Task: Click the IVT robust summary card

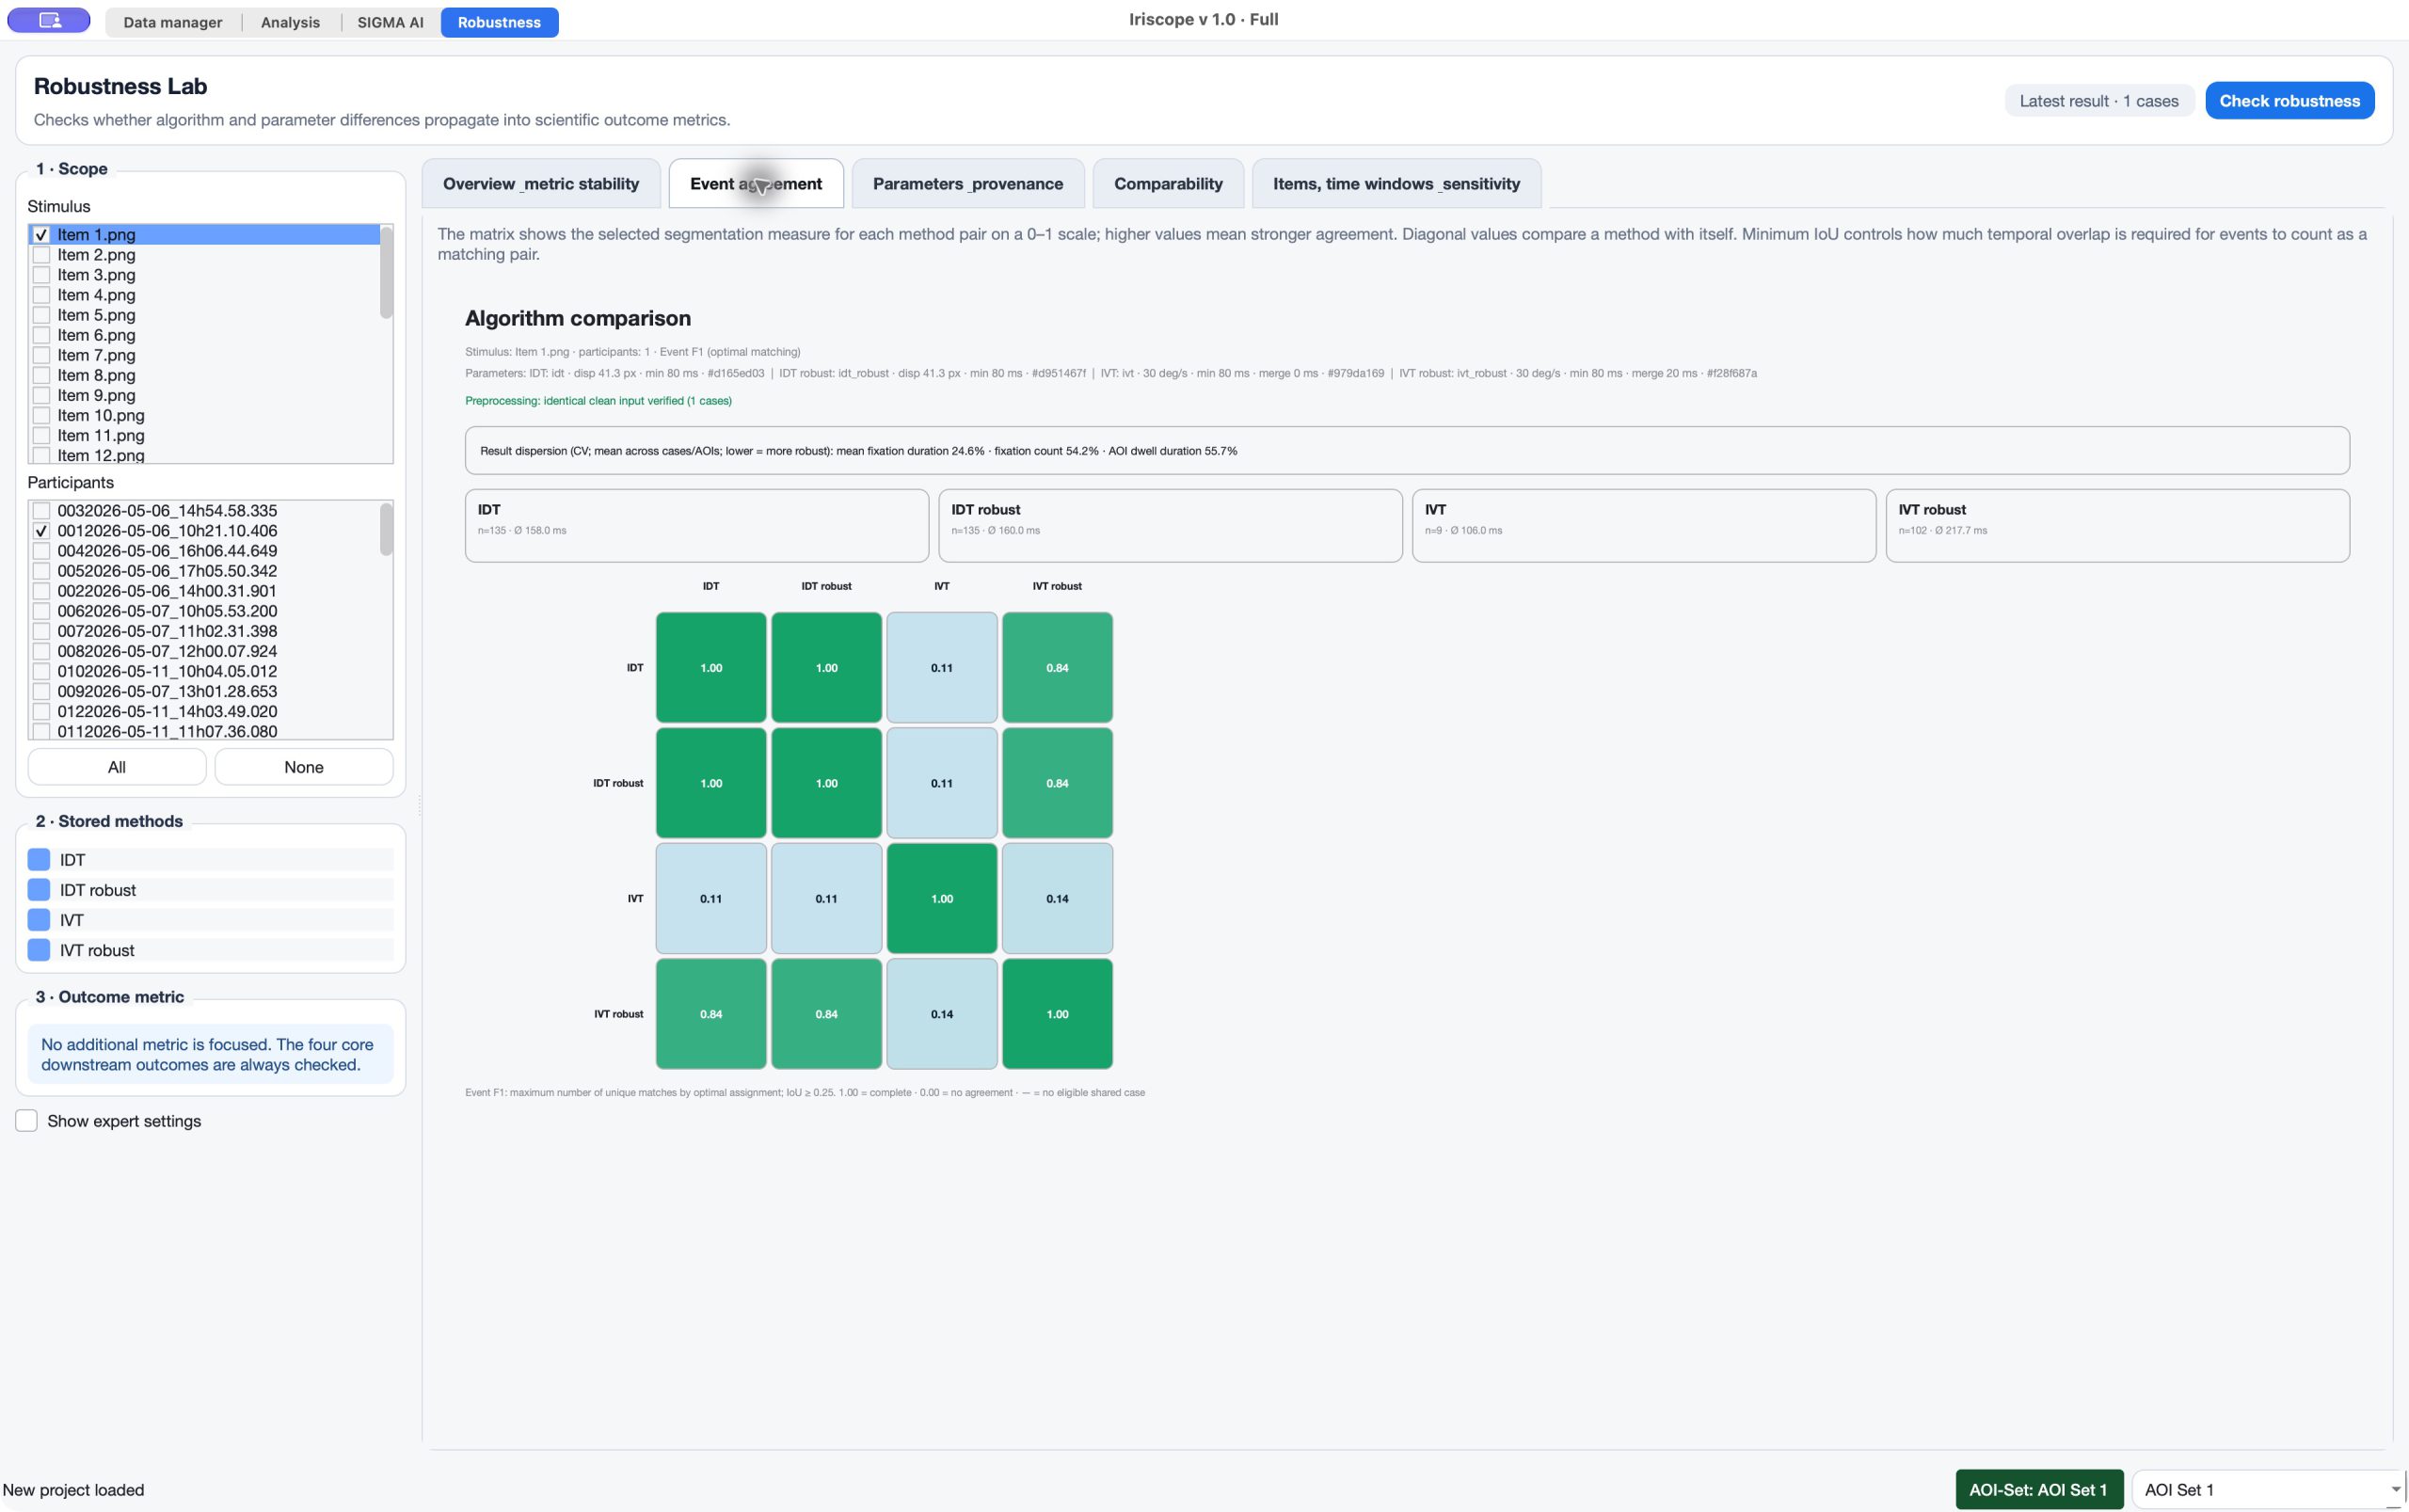Action: coord(2117,525)
